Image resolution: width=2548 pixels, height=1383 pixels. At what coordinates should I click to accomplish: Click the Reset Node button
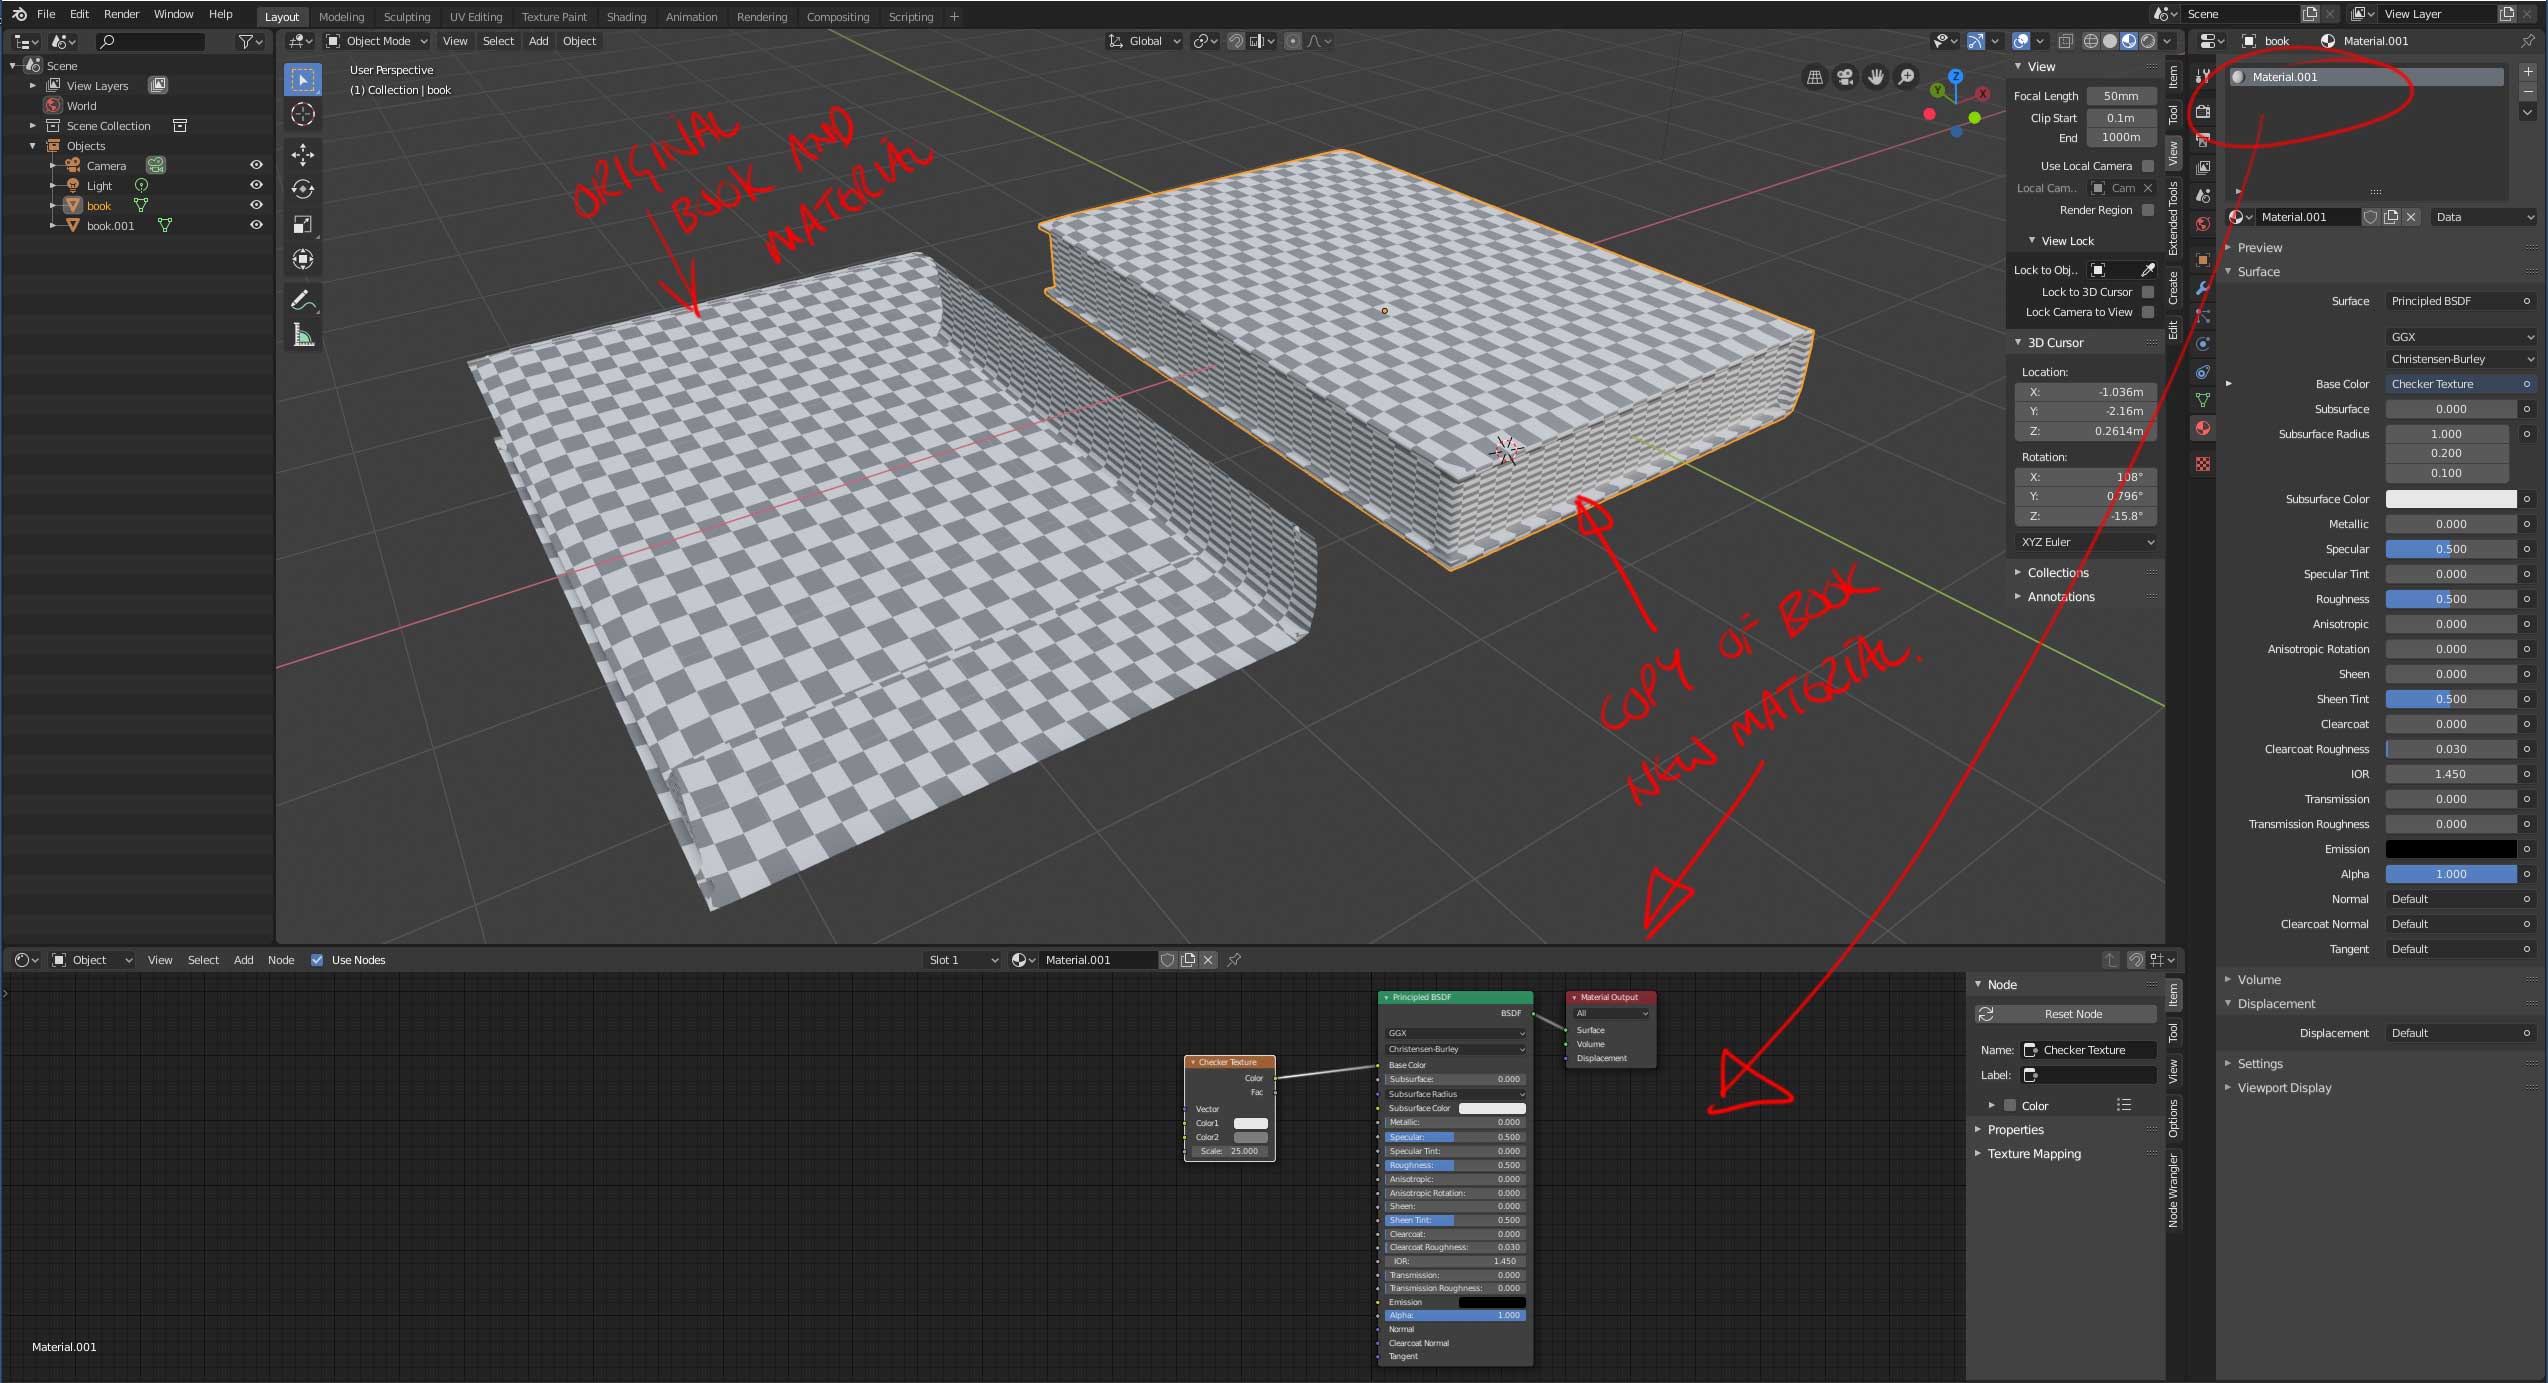[2066, 1014]
